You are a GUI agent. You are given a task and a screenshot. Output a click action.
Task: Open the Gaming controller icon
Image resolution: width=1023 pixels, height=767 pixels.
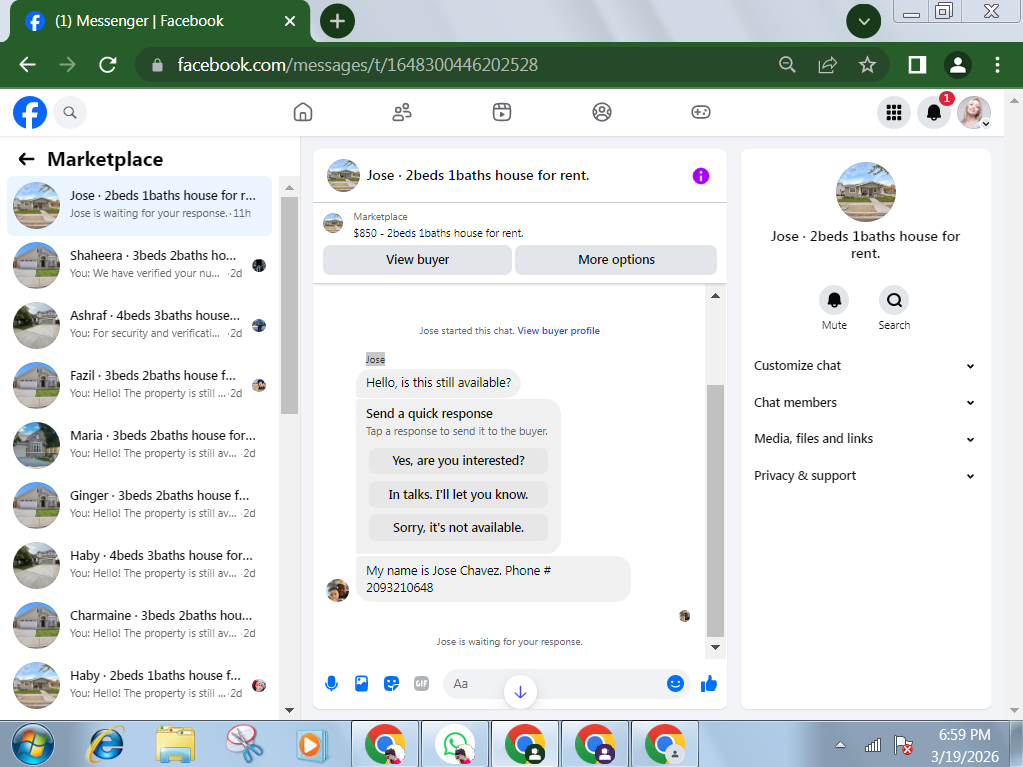(701, 112)
